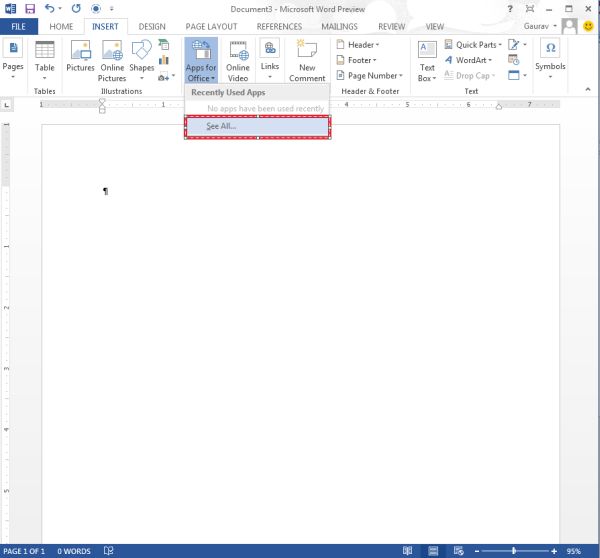Save the document from Quick Access Toolbar
This screenshot has height=558, width=600.
tap(30, 8)
